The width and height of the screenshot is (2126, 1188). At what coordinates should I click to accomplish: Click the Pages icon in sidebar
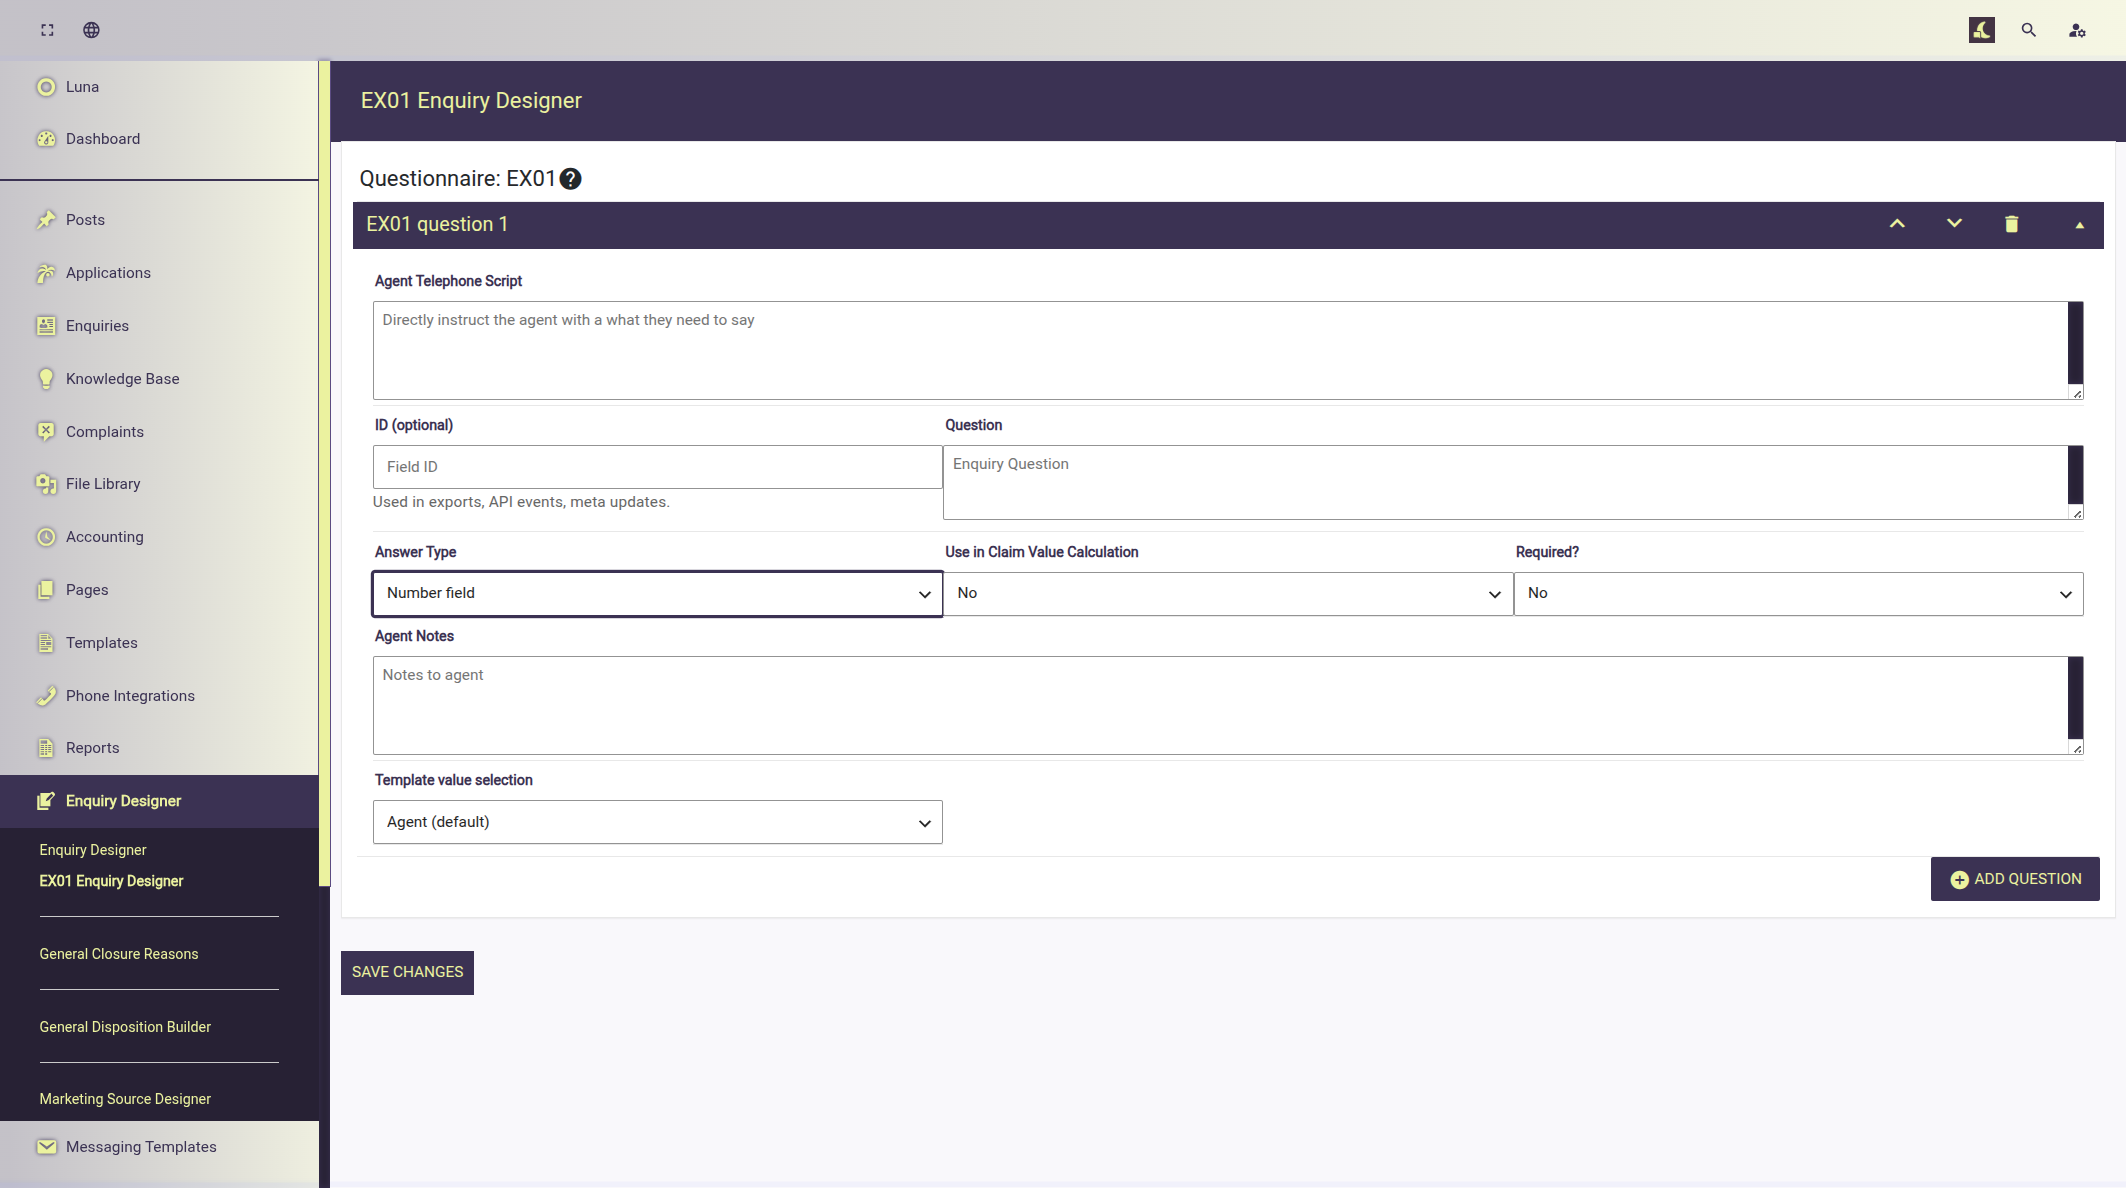pyautogui.click(x=46, y=590)
